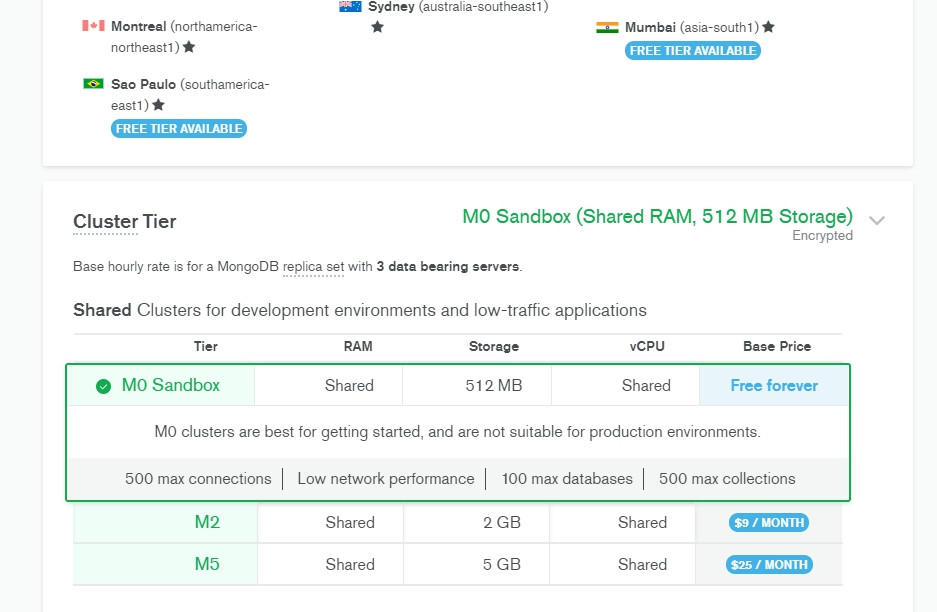Viewport: 937px width, 612px height.
Task: Click the $25 / MONTH price badge
Action: 769,564
